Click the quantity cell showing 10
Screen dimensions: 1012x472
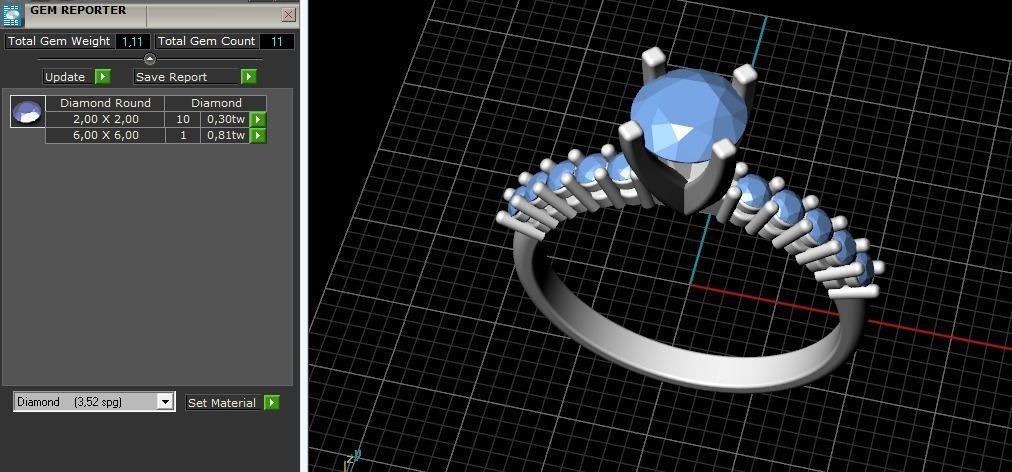click(x=183, y=119)
